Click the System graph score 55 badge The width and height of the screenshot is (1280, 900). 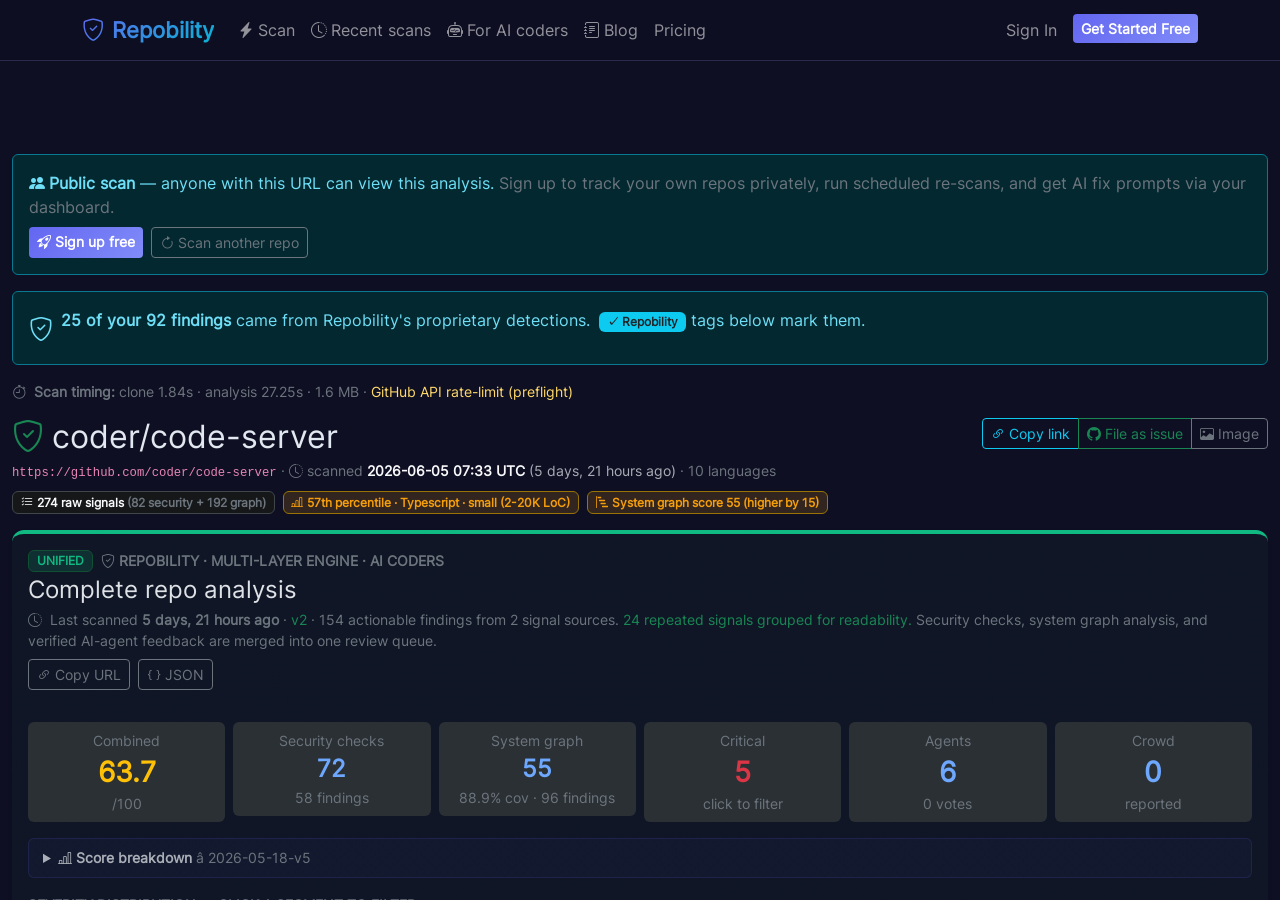[707, 502]
